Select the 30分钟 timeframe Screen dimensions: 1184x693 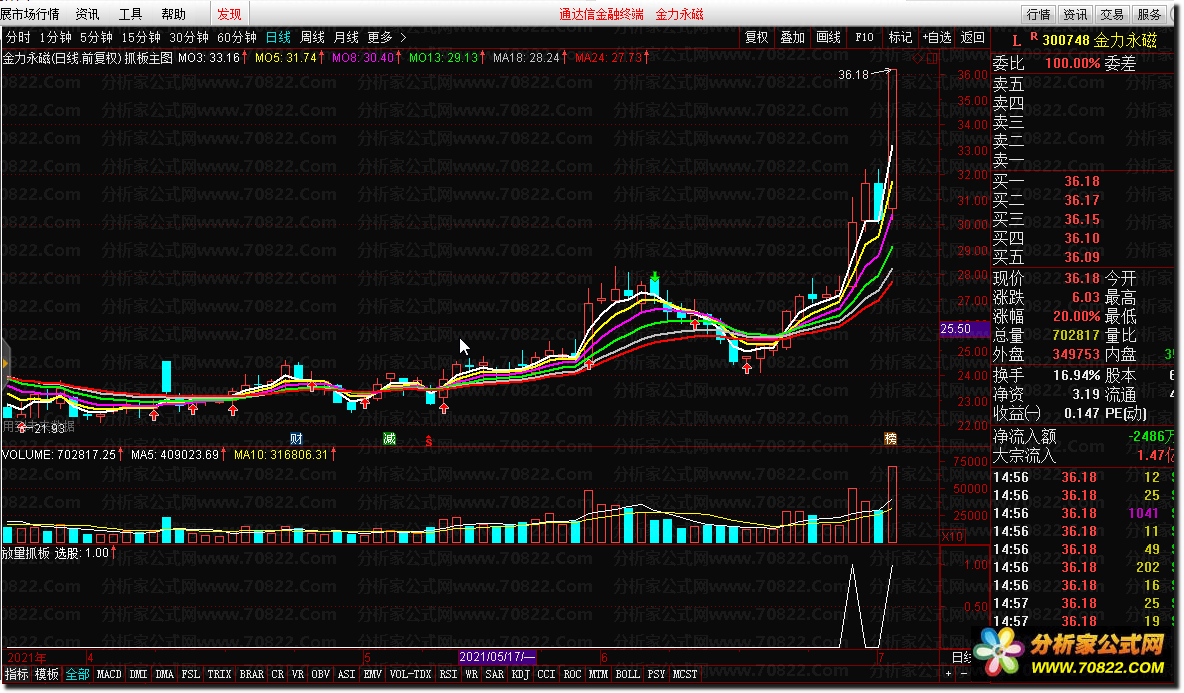coord(189,37)
